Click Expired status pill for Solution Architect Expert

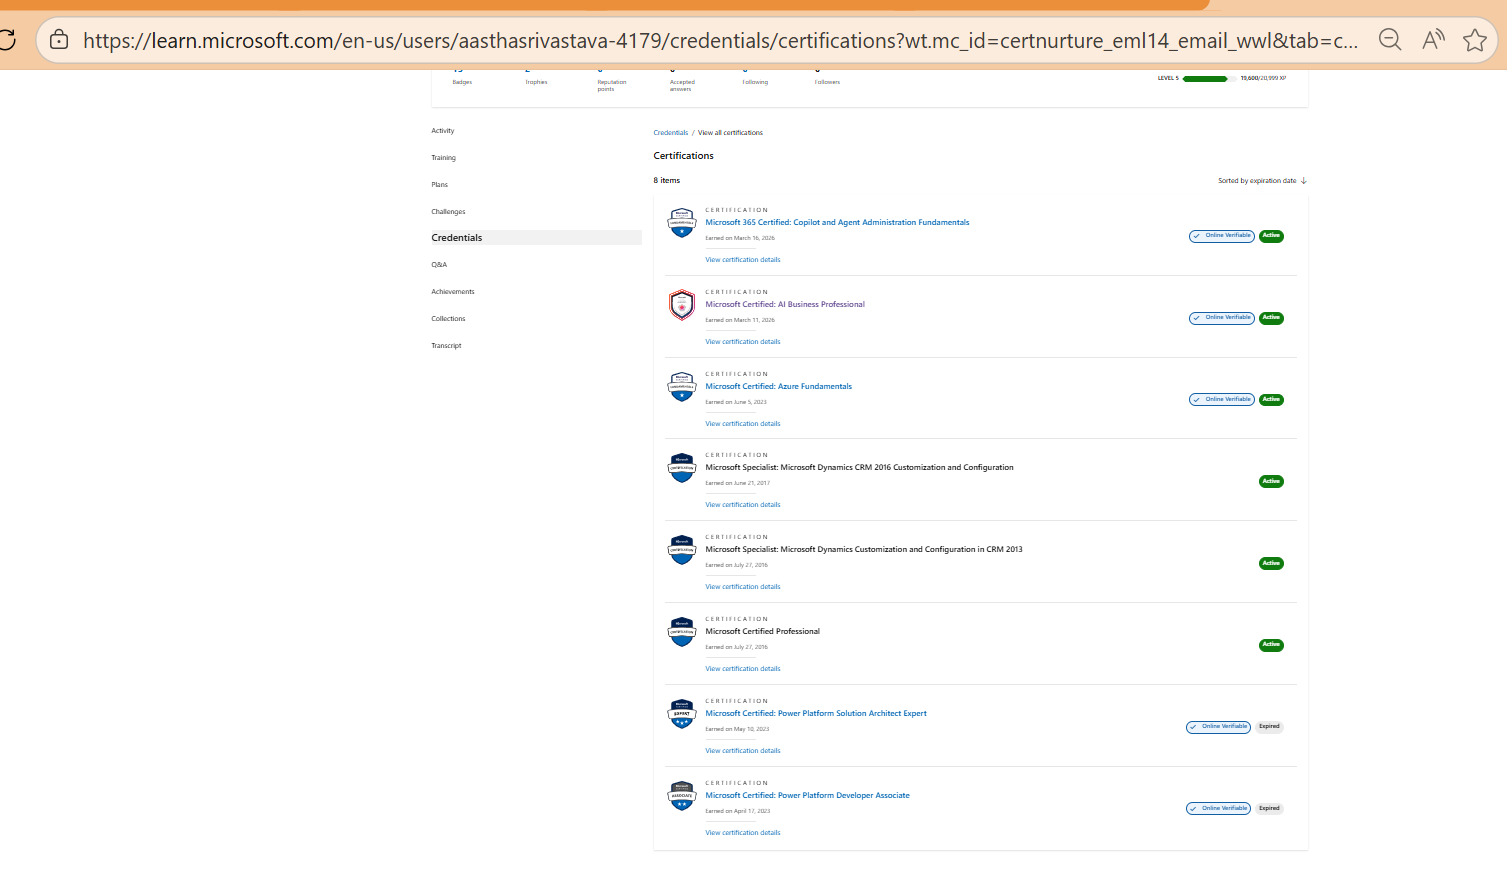[x=1269, y=727]
